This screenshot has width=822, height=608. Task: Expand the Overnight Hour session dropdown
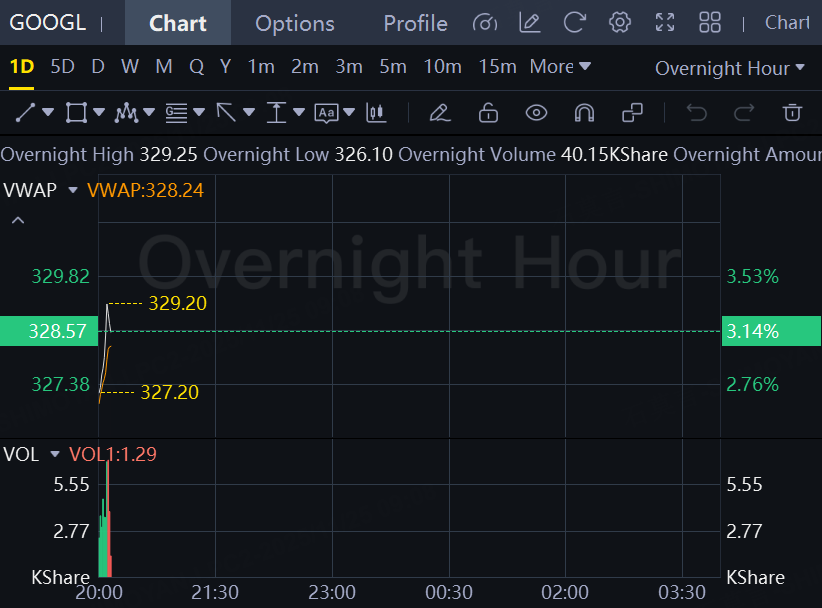729,68
